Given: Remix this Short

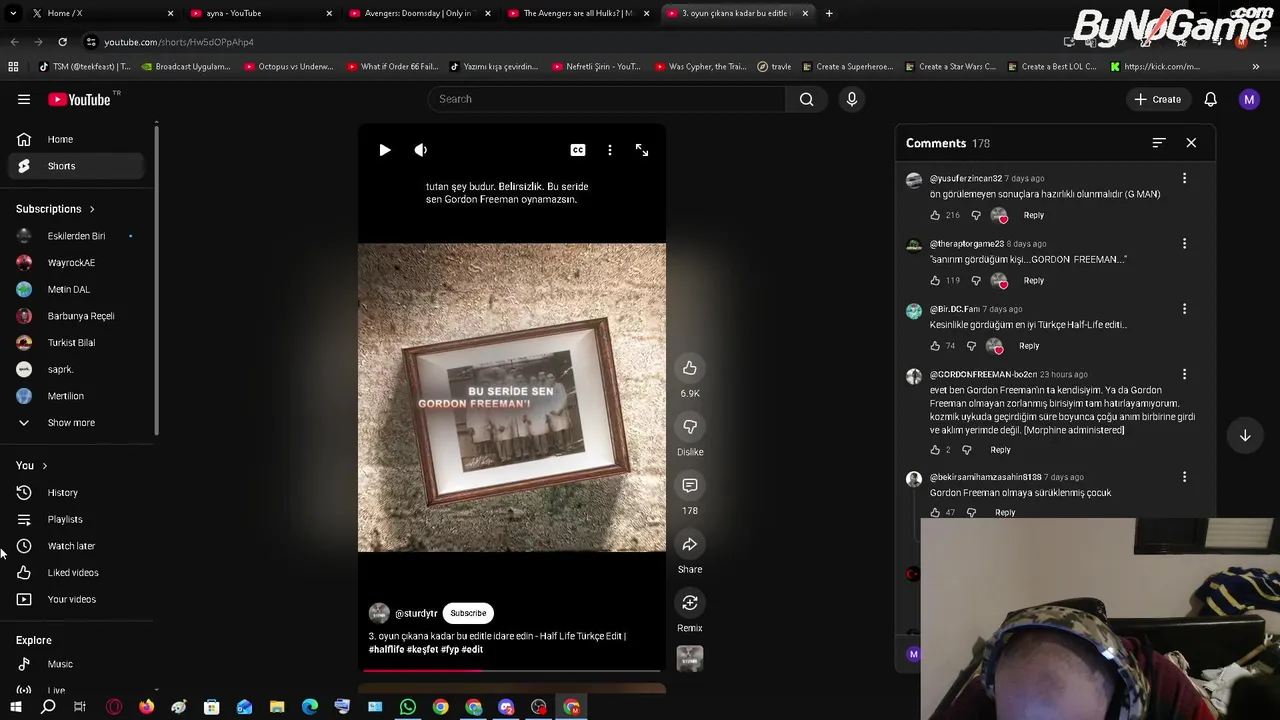Looking at the screenshot, I should 690,603.
